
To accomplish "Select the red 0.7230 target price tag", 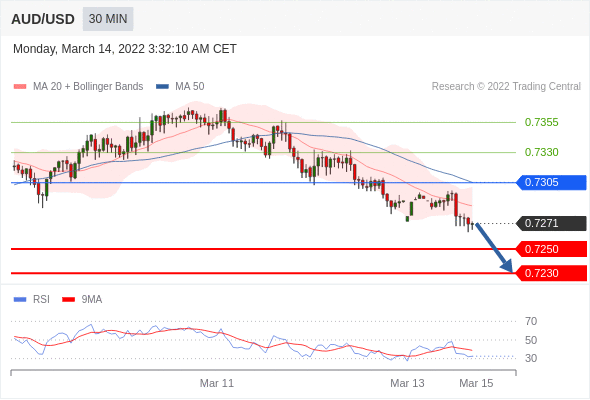I will [x=551, y=273].
